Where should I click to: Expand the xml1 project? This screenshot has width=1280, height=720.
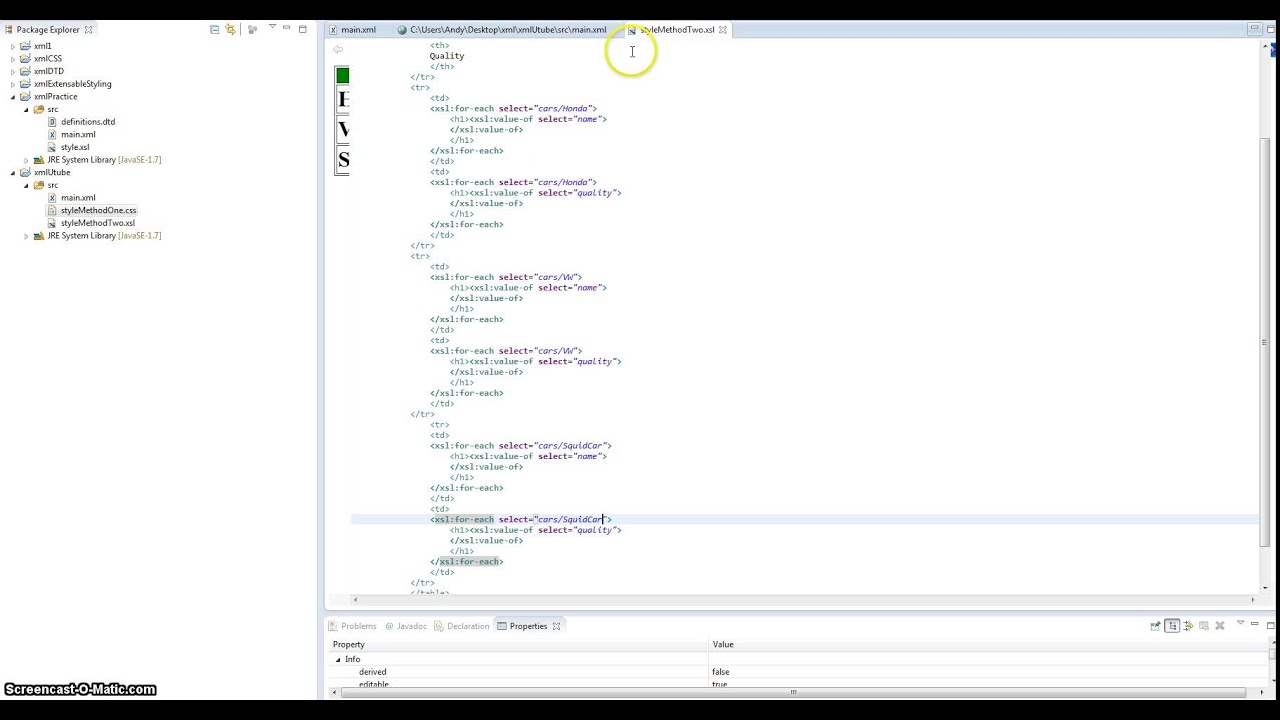[x=13, y=46]
